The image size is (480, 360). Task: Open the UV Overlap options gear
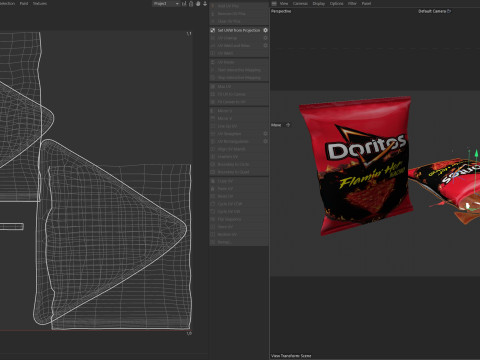pyautogui.click(x=265, y=38)
